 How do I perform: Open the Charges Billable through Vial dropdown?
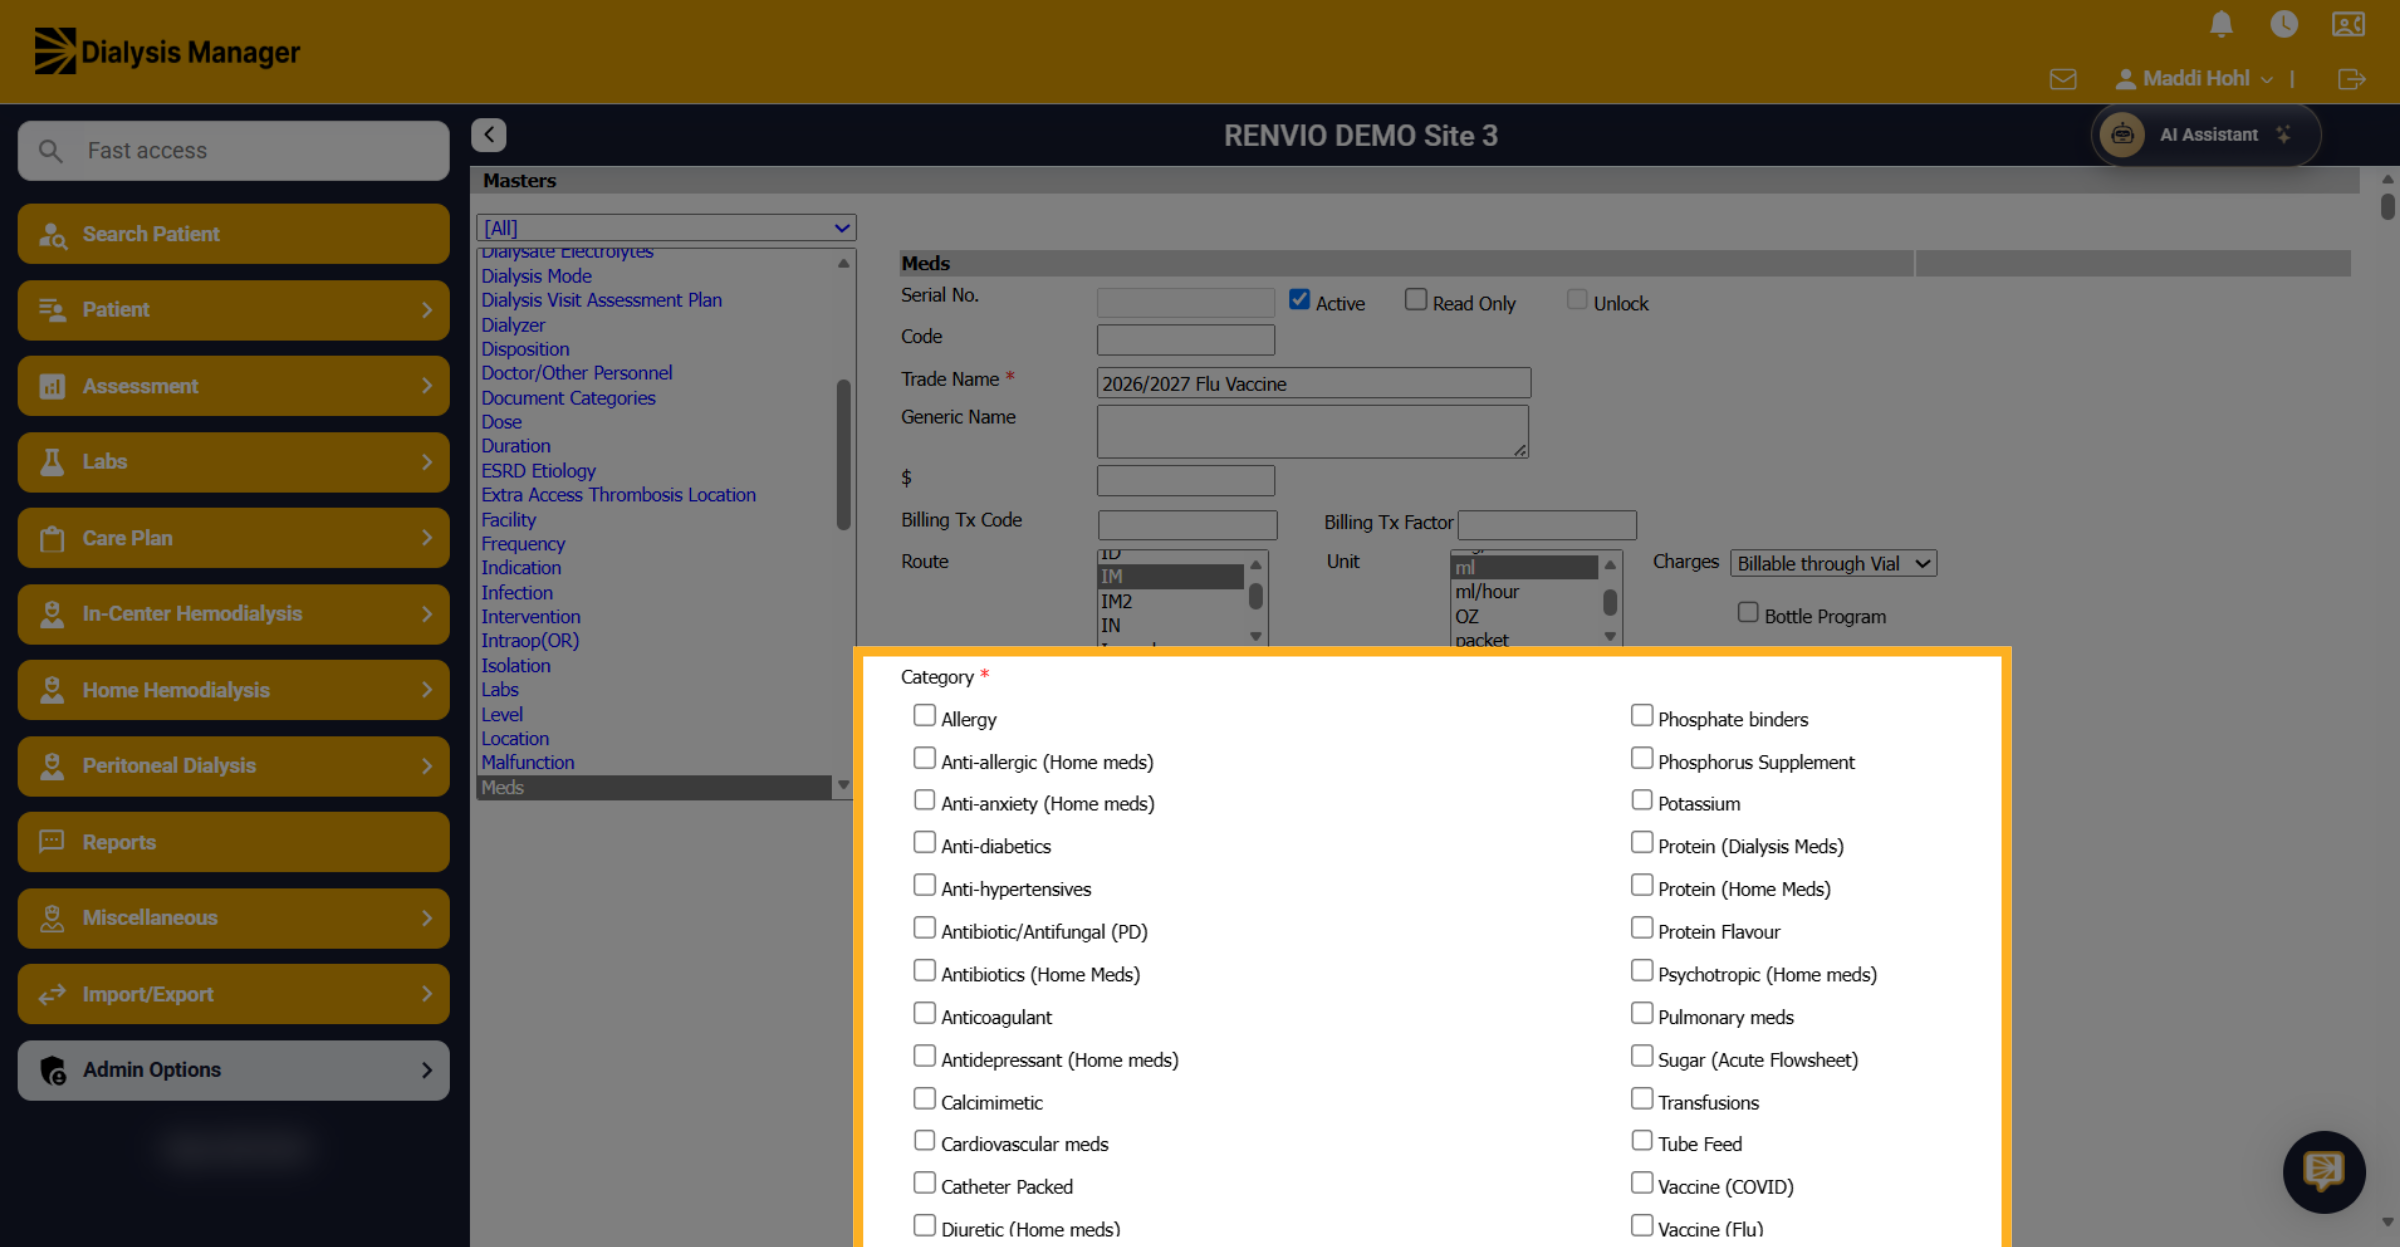[x=1834, y=564]
